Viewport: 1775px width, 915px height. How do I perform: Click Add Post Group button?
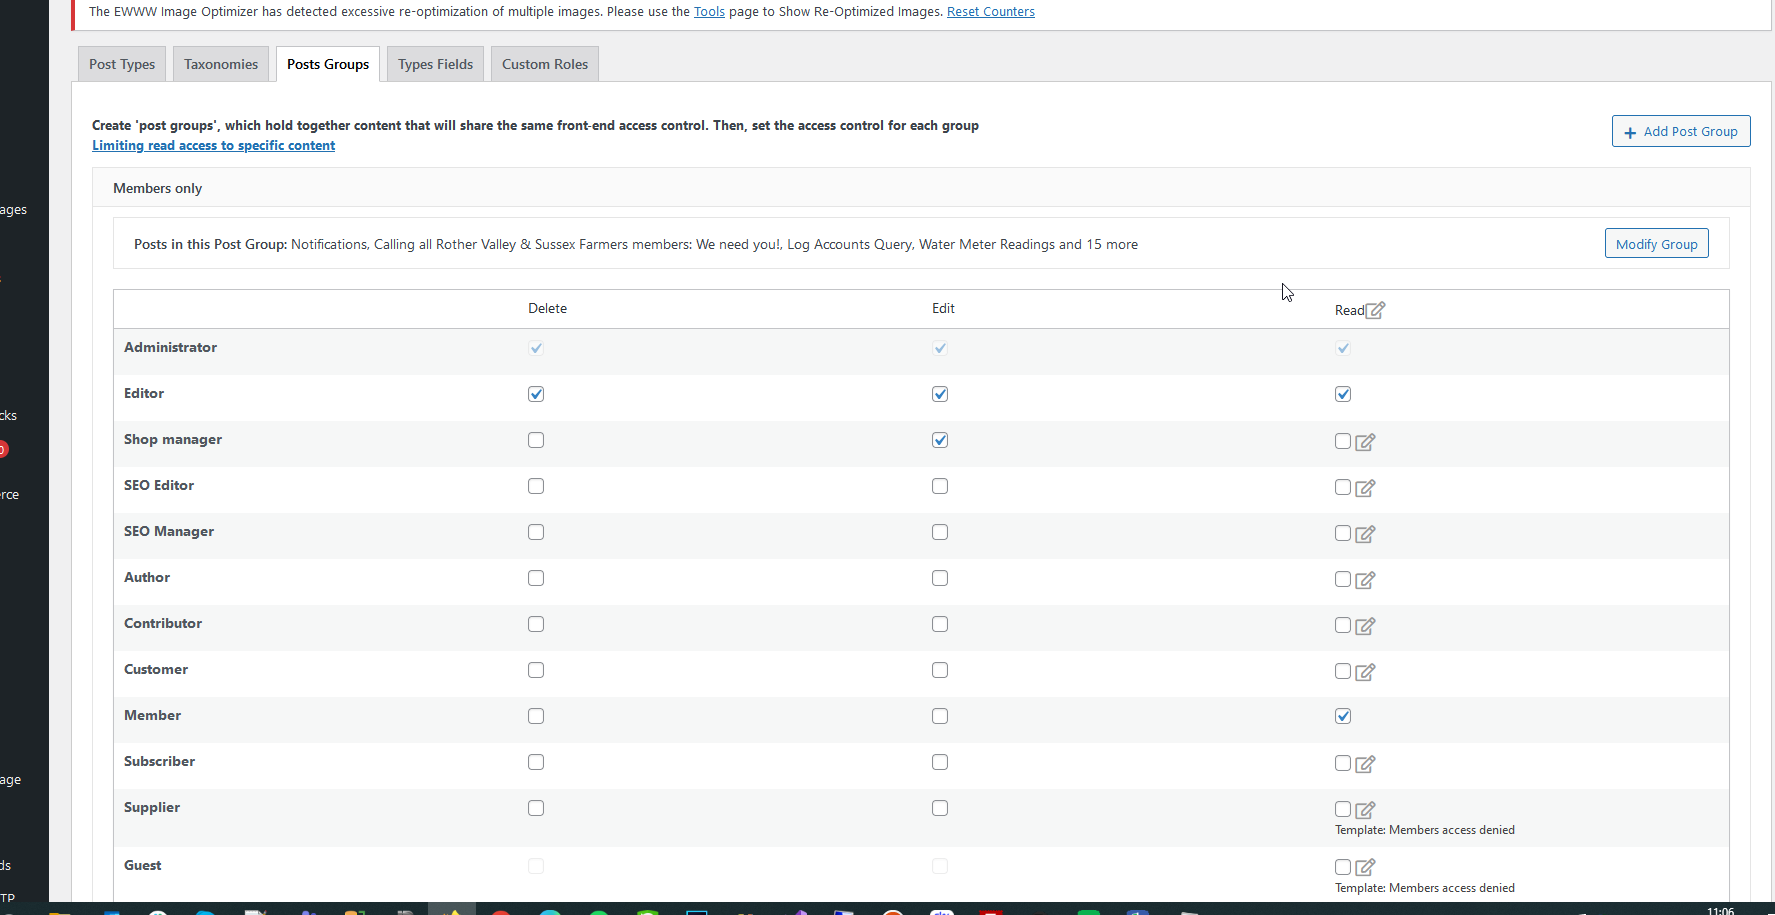[x=1680, y=131]
